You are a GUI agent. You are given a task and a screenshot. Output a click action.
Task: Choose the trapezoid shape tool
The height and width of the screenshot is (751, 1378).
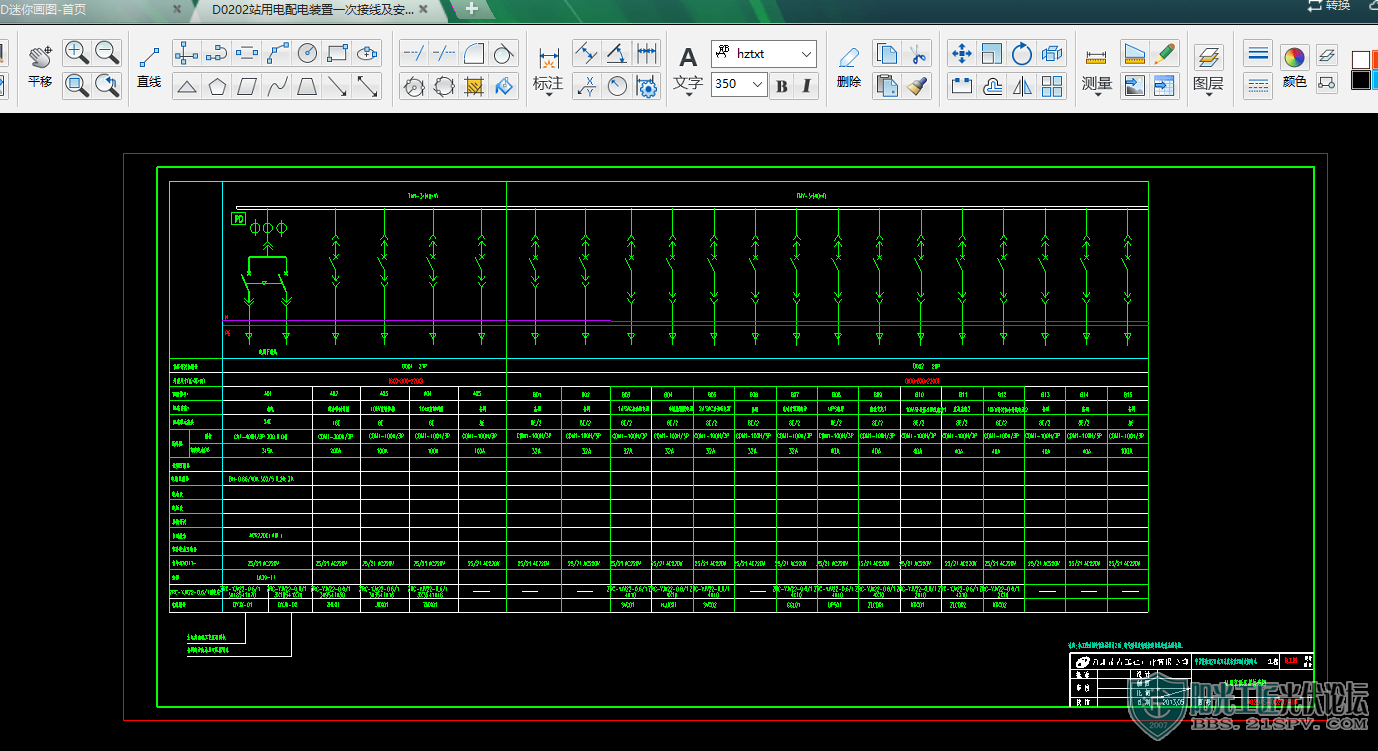click(308, 87)
